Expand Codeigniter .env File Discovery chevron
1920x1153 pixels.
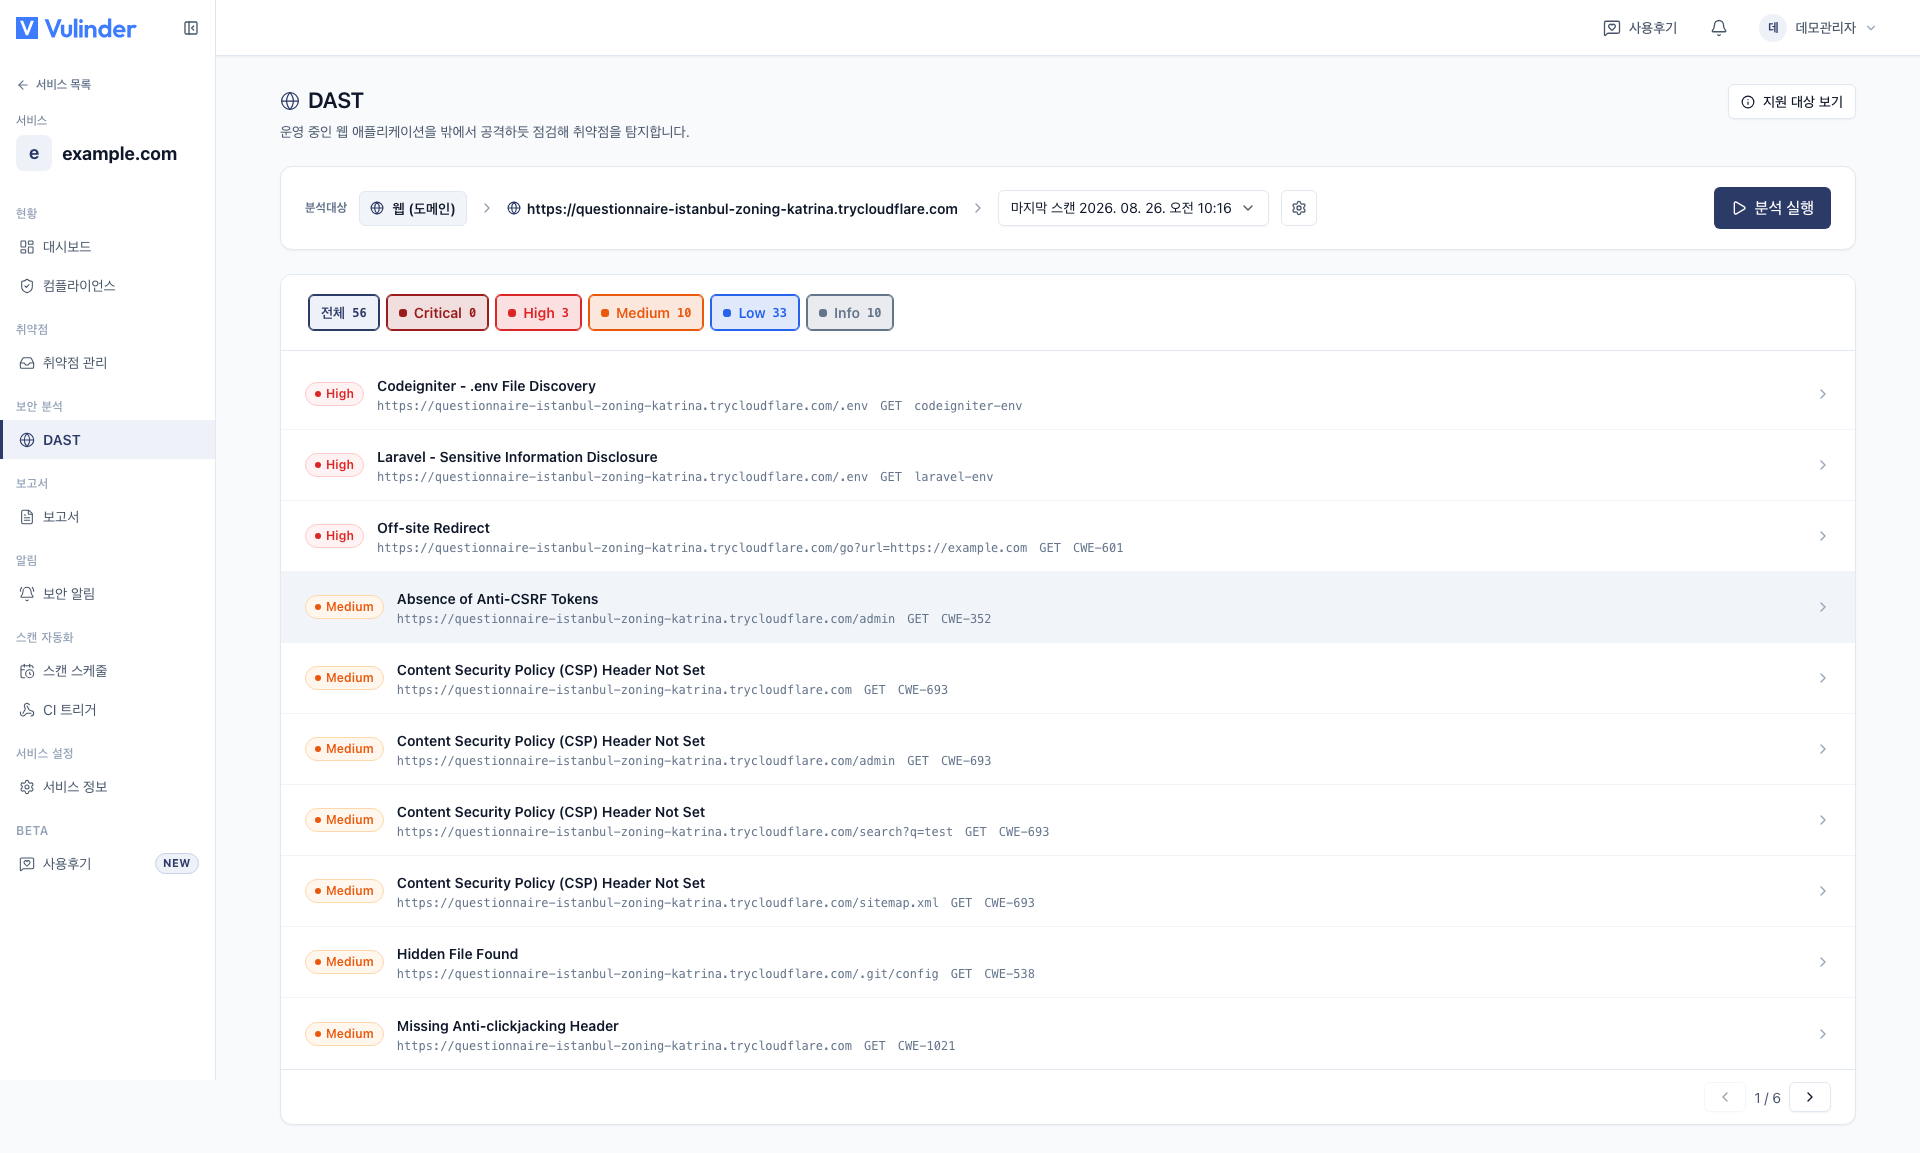point(1823,395)
